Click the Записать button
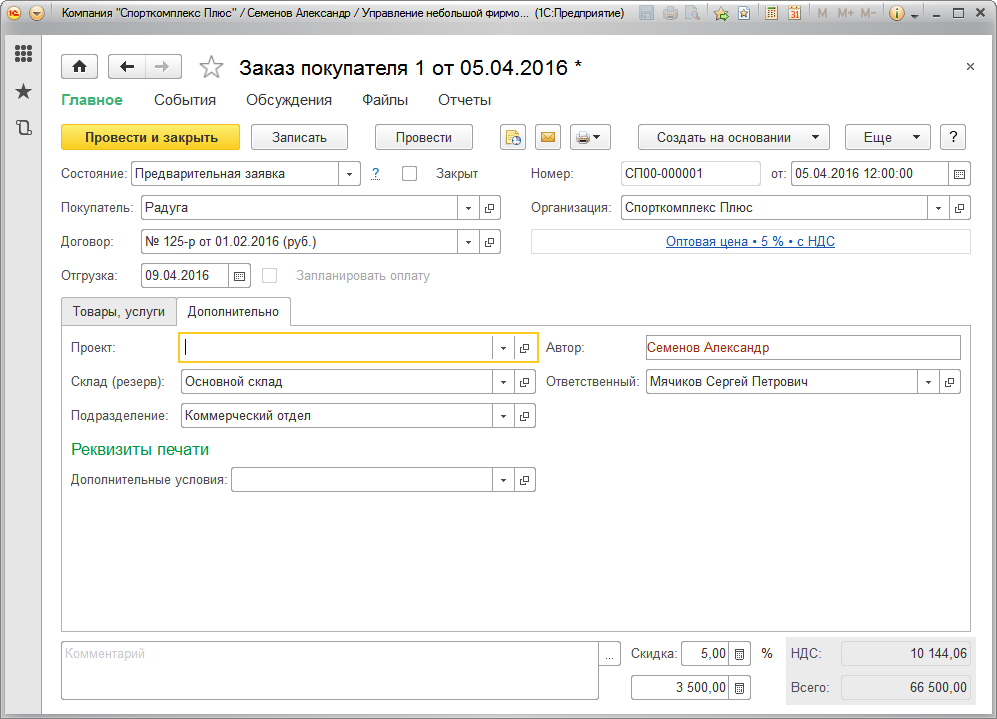Image resolution: width=997 pixels, height=719 pixels. pyautogui.click(x=299, y=137)
